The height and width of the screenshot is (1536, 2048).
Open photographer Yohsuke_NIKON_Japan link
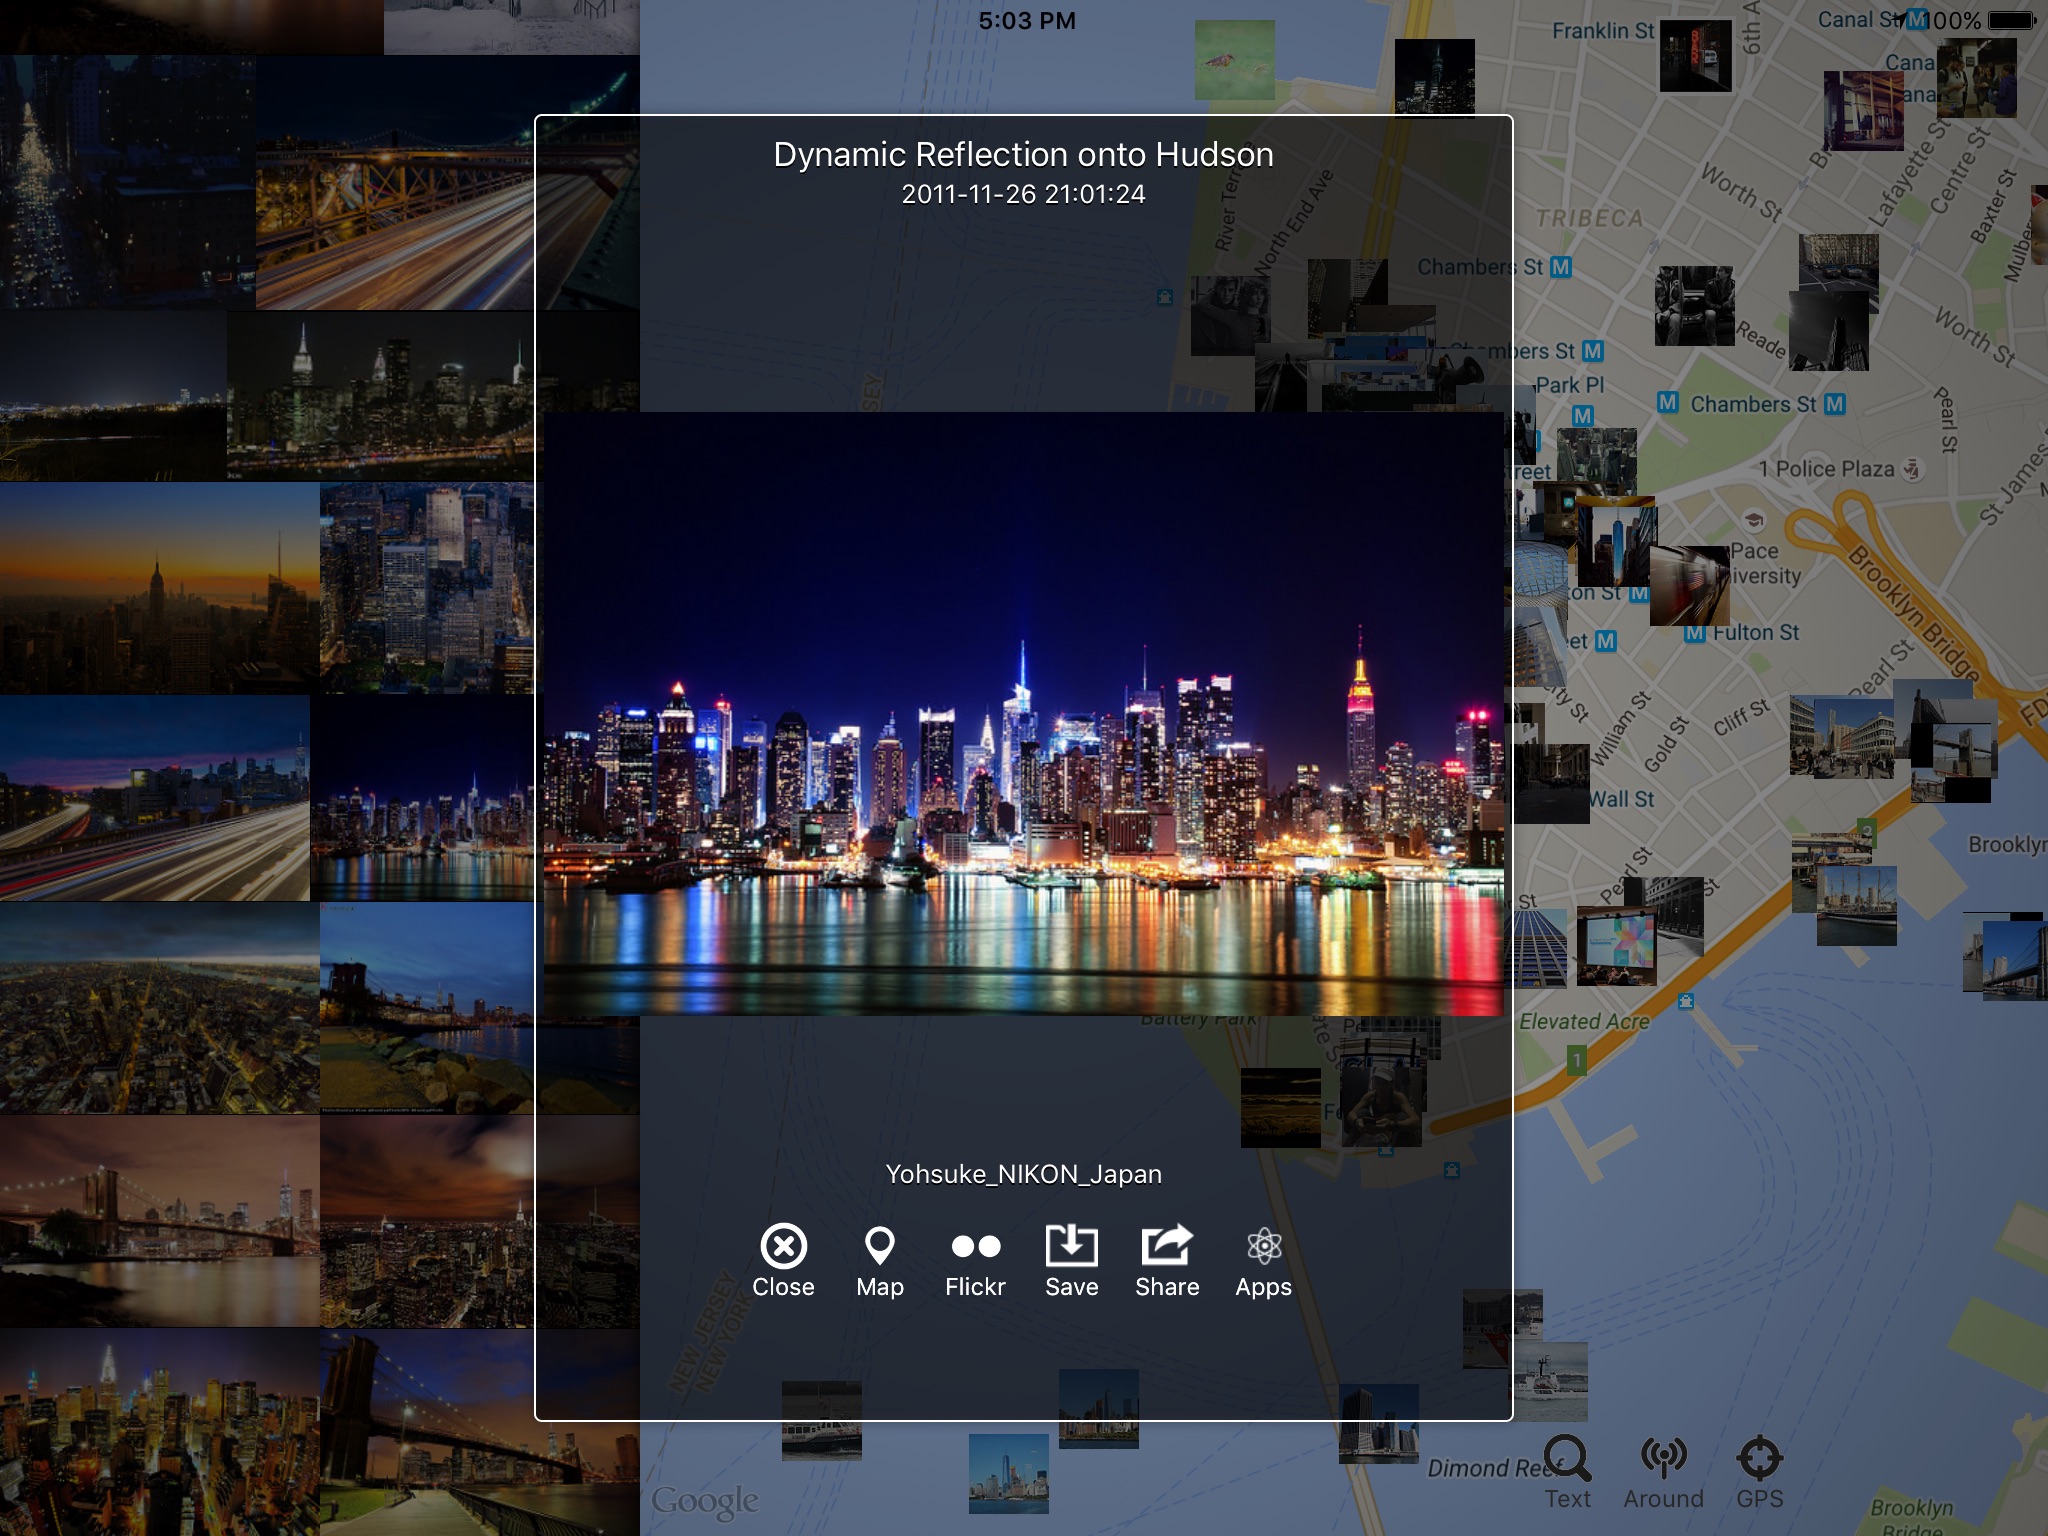1023,1174
